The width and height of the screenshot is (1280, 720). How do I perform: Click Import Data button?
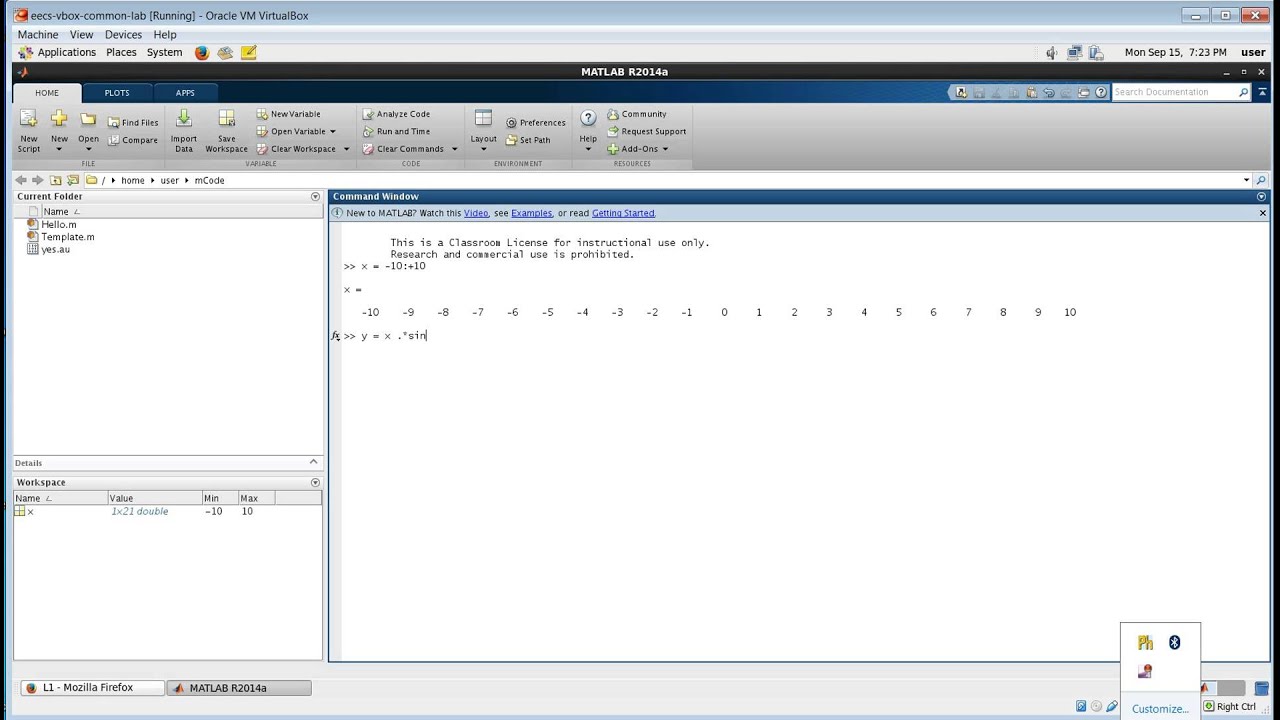point(184,131)
